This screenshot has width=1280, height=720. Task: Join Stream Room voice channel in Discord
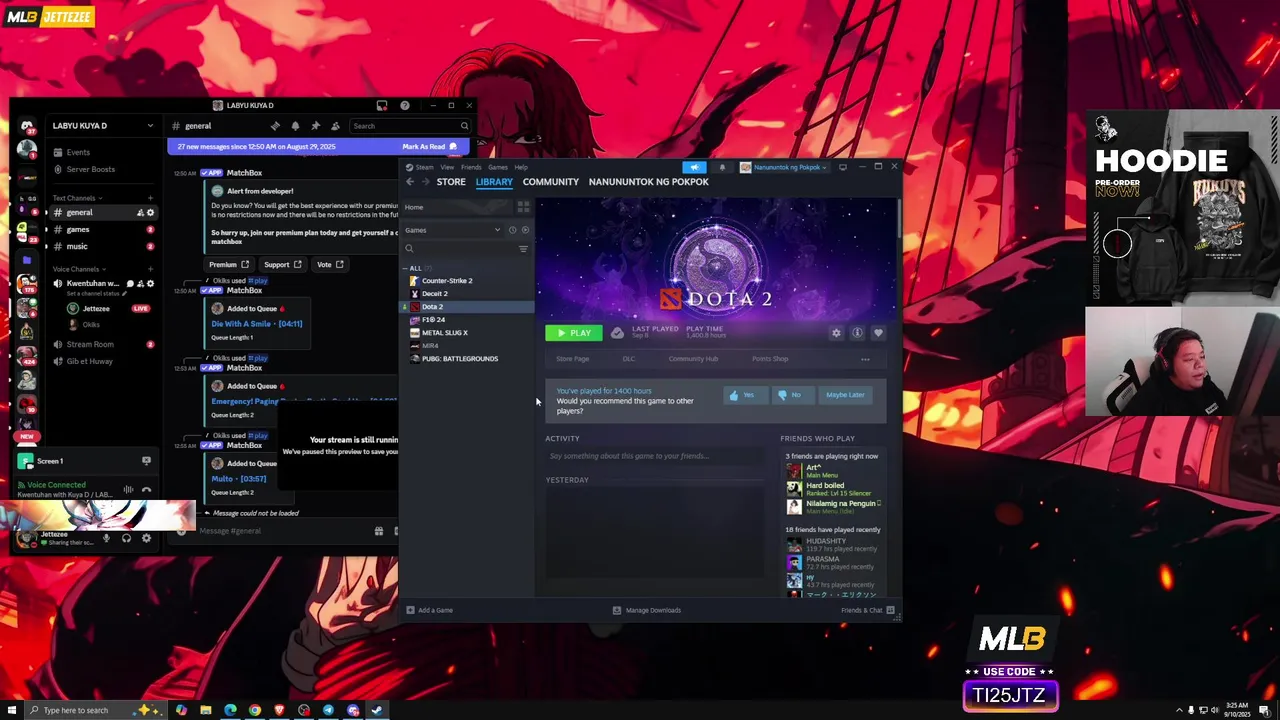103,344
